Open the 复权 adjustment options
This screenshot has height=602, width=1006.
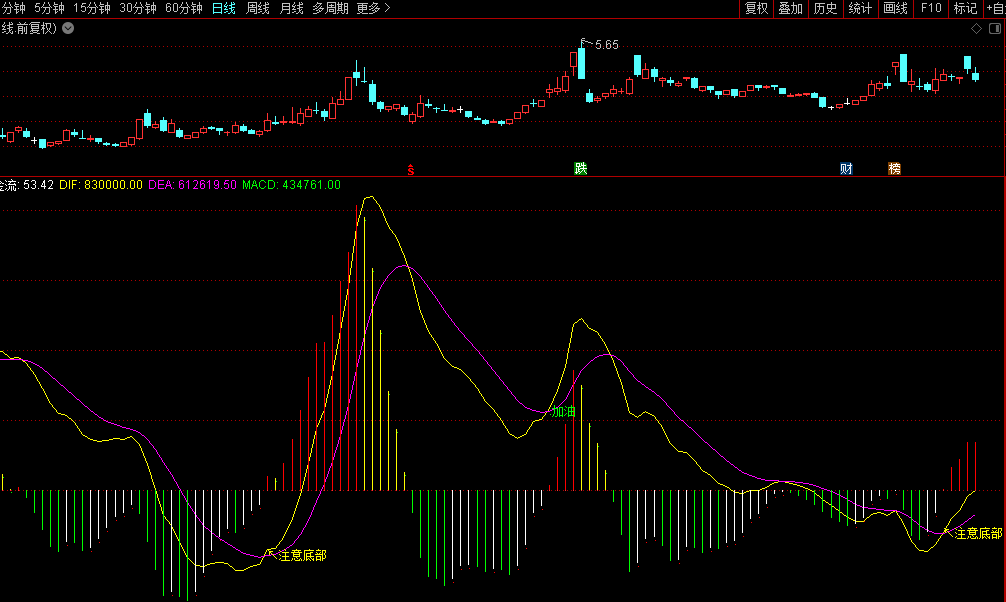pos(756,8)
